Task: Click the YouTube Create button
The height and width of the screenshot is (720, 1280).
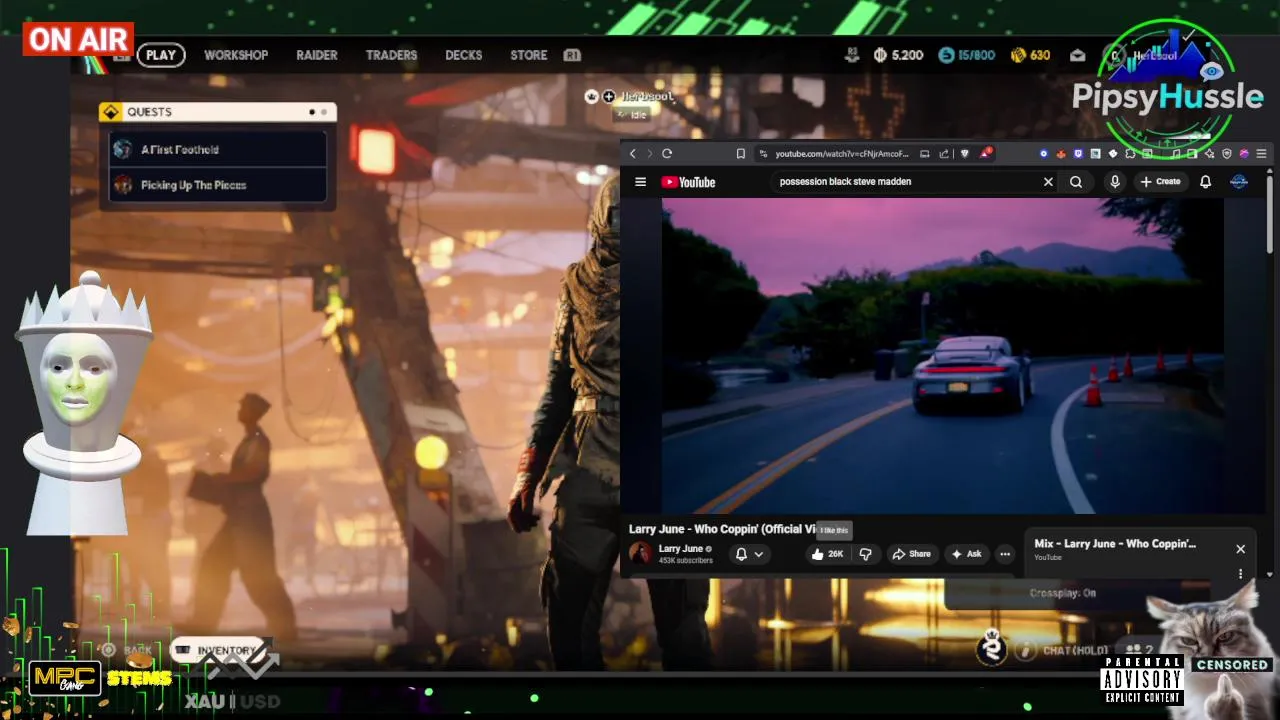Action: point(1161,182)
